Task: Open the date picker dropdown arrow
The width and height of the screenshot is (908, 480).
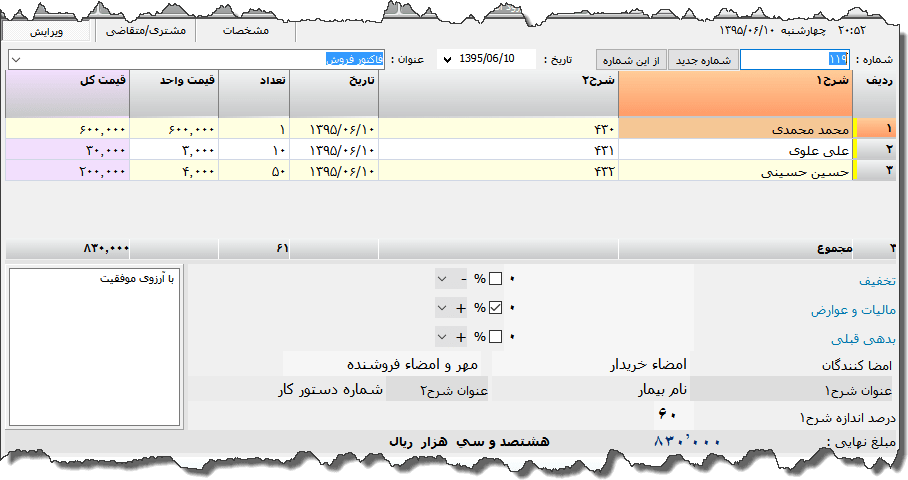Action: 446,60
